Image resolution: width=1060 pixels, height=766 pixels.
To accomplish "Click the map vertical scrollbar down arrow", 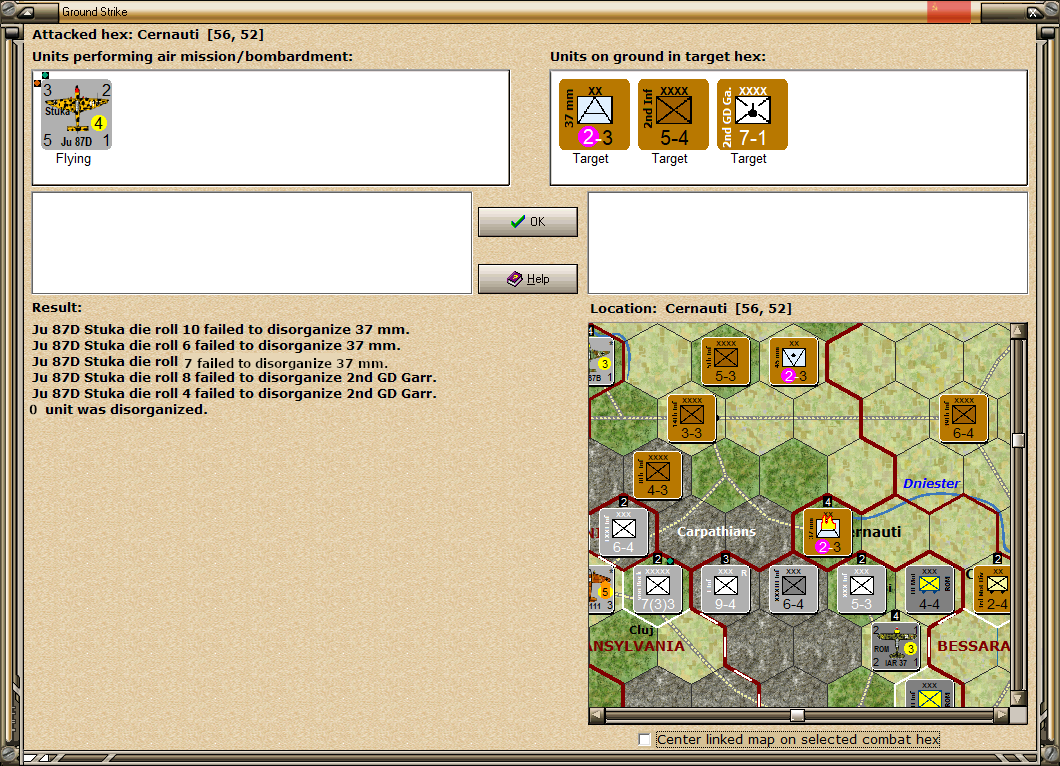I will [x=1018, y=698].
